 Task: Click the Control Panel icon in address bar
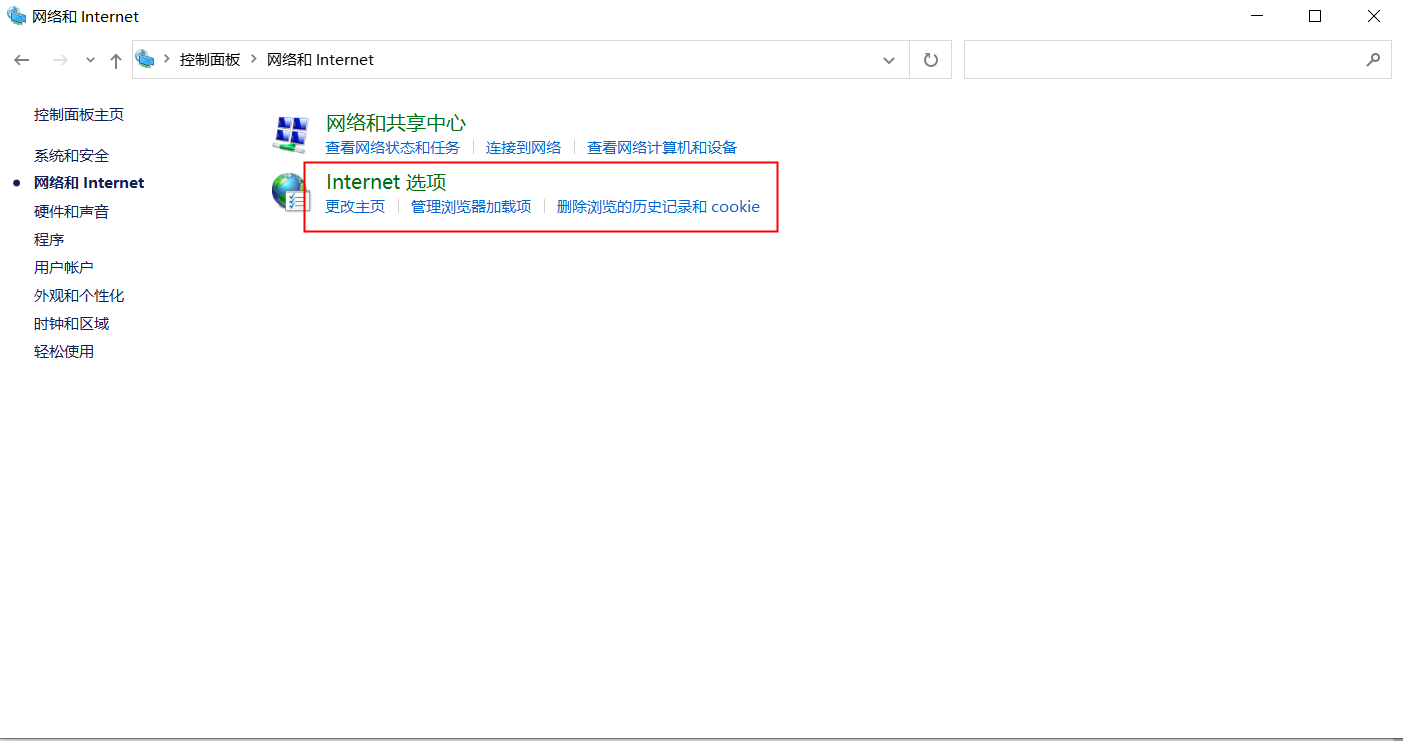pos(146,59)
